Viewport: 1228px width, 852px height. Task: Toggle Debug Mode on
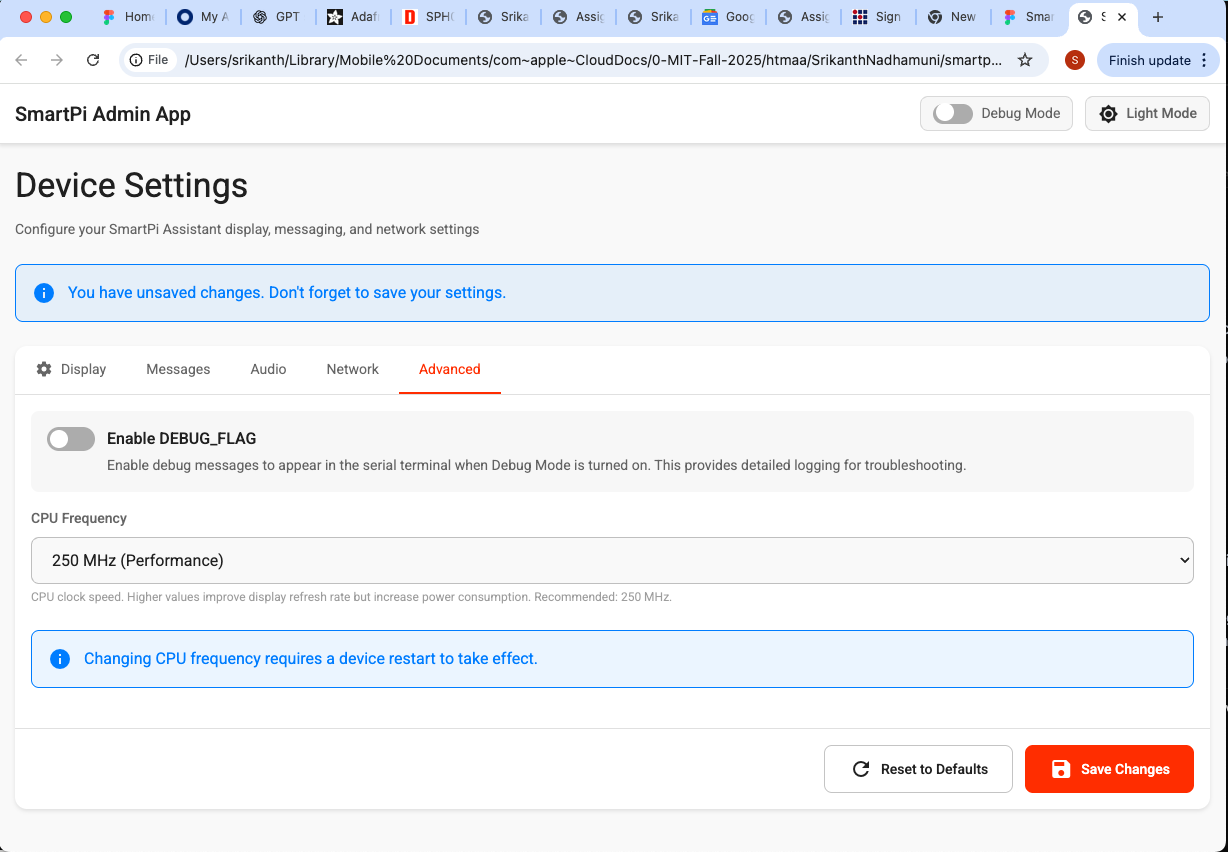951,113
